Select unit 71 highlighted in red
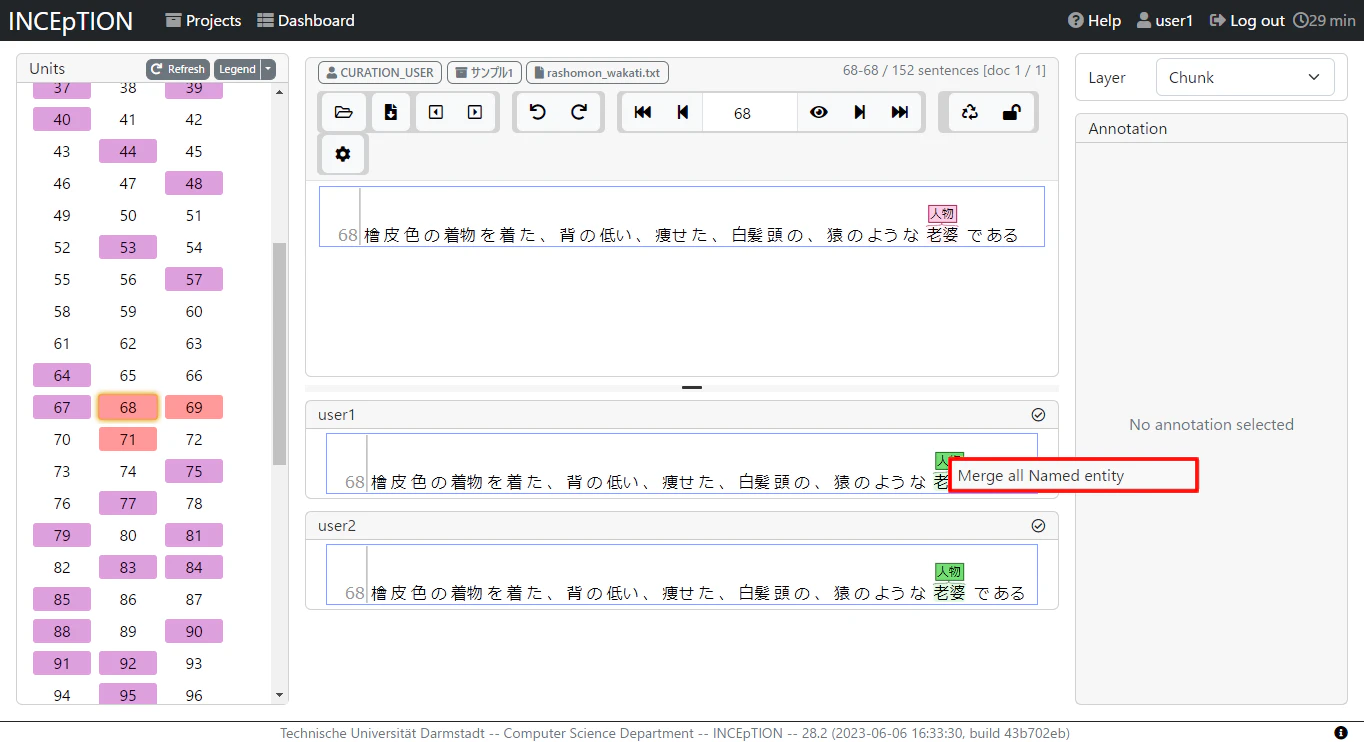Image resolution: width=1364 pixels, height=742 pixels. tap(128, 439)
